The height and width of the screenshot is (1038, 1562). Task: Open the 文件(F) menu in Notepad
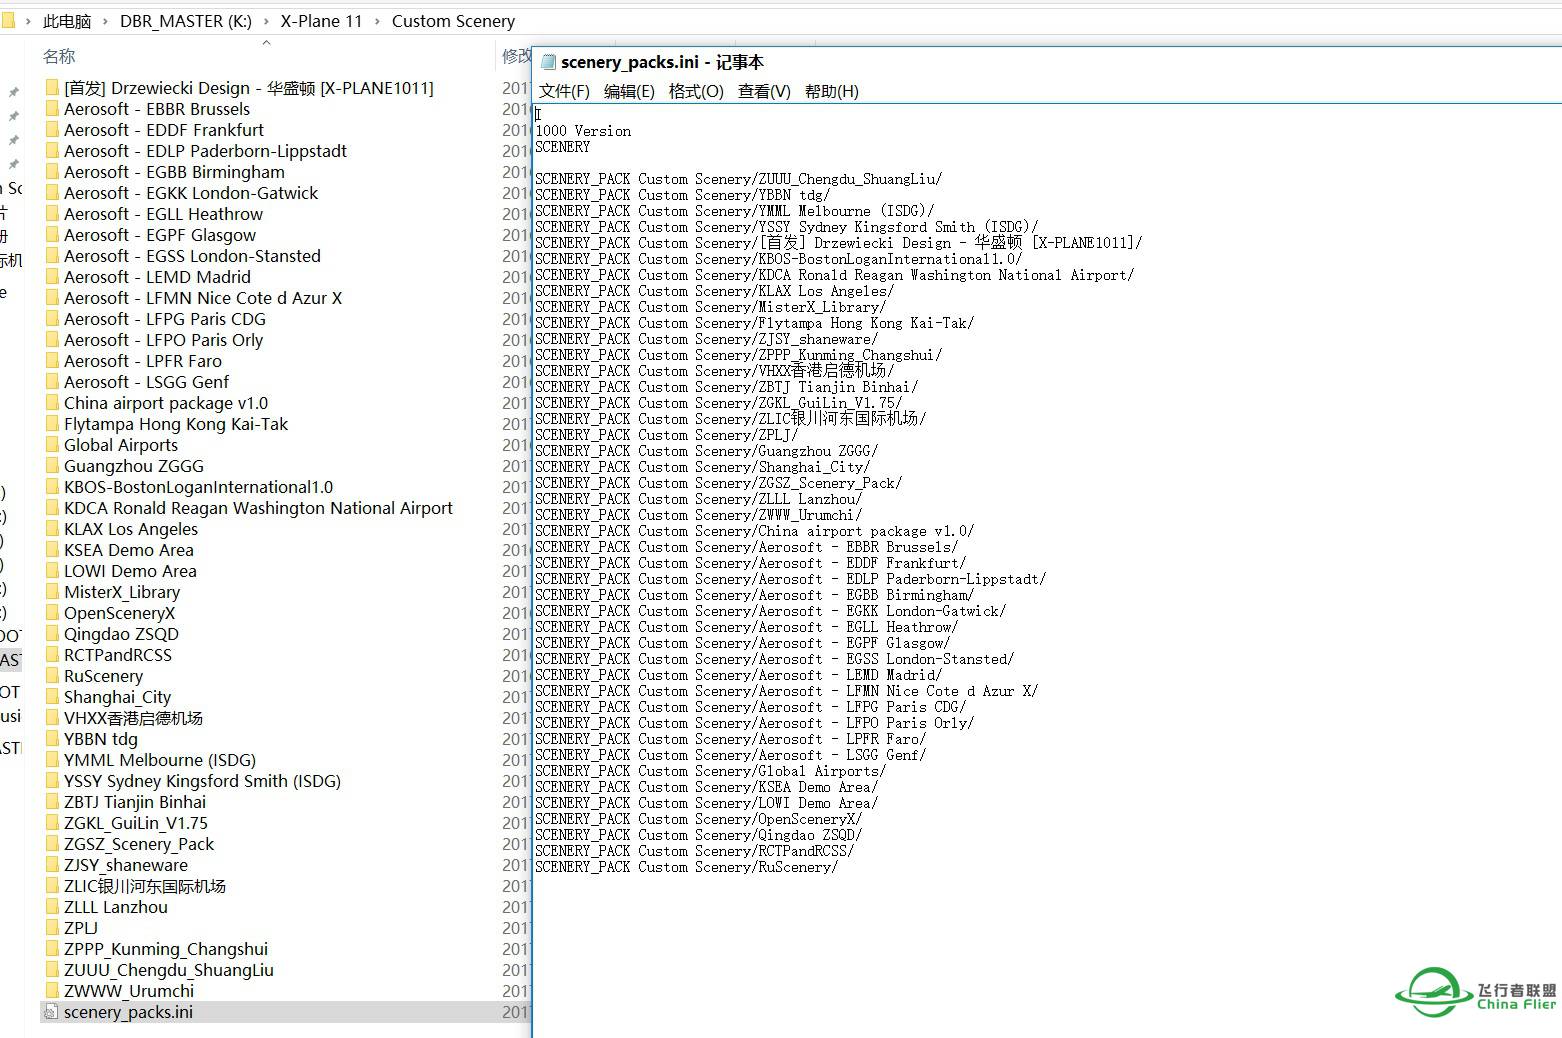coord(564,91)
